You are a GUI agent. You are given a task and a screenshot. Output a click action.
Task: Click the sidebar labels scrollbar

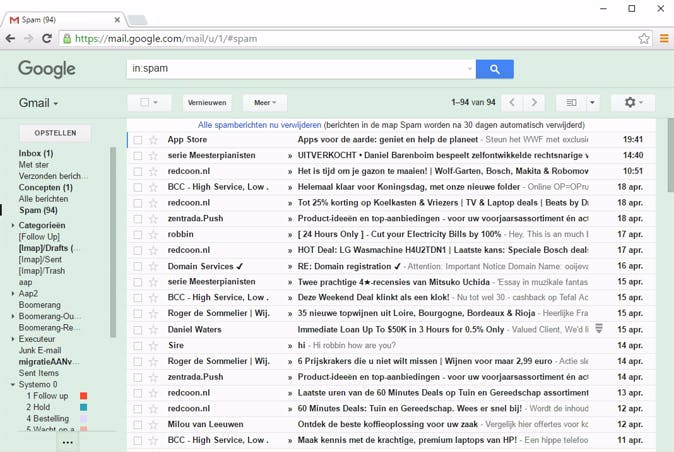(113, 242)
